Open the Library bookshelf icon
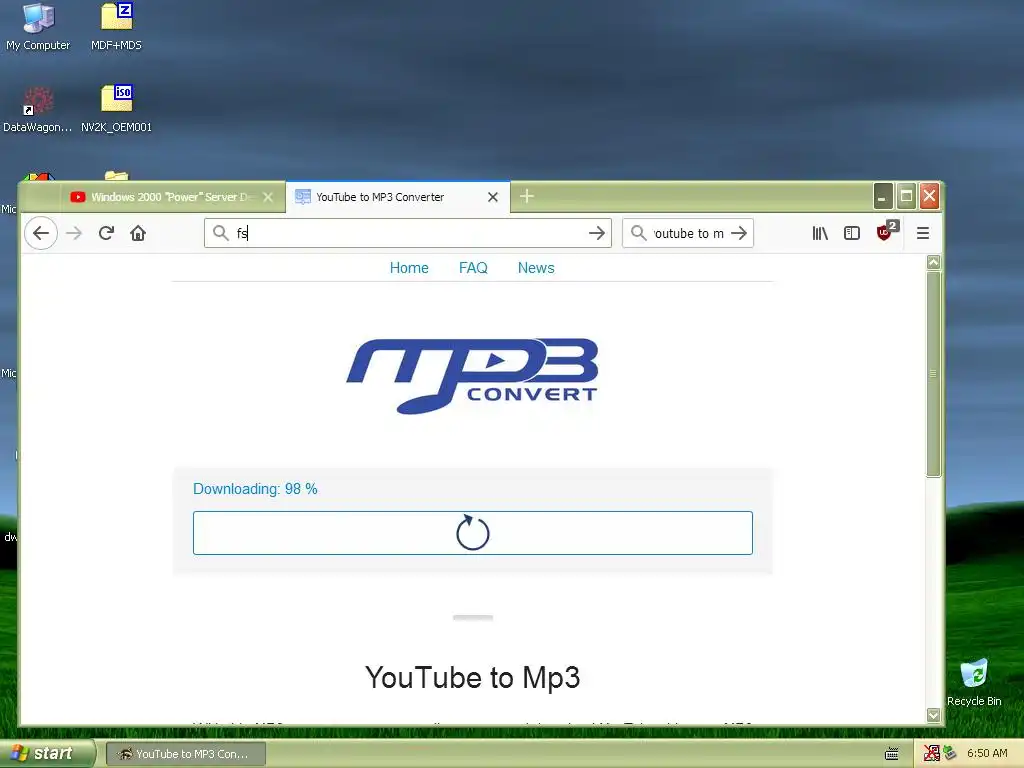 [820, 233]
